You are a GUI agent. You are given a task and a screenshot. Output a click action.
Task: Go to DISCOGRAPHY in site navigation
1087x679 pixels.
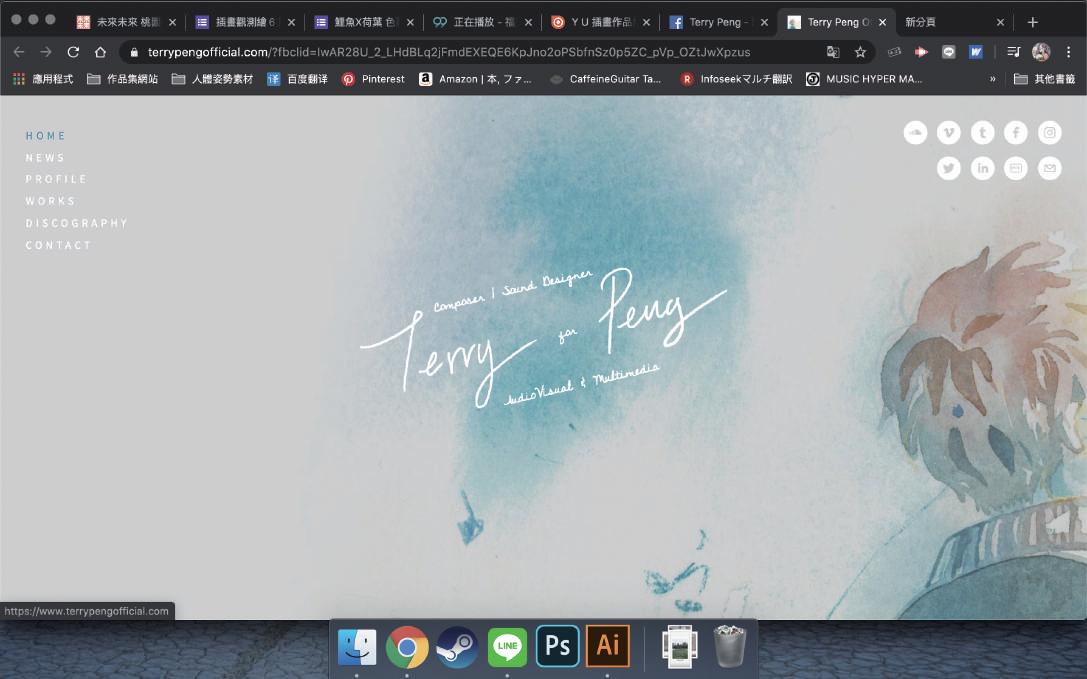77,223
